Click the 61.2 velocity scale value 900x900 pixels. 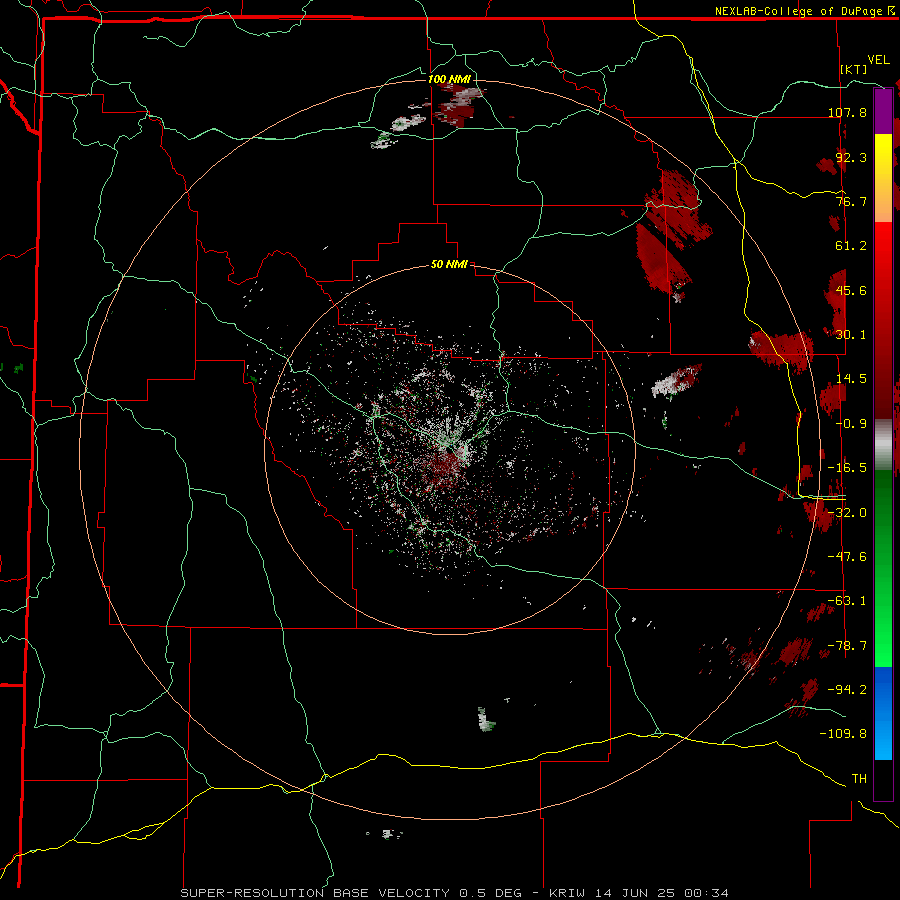851,246
